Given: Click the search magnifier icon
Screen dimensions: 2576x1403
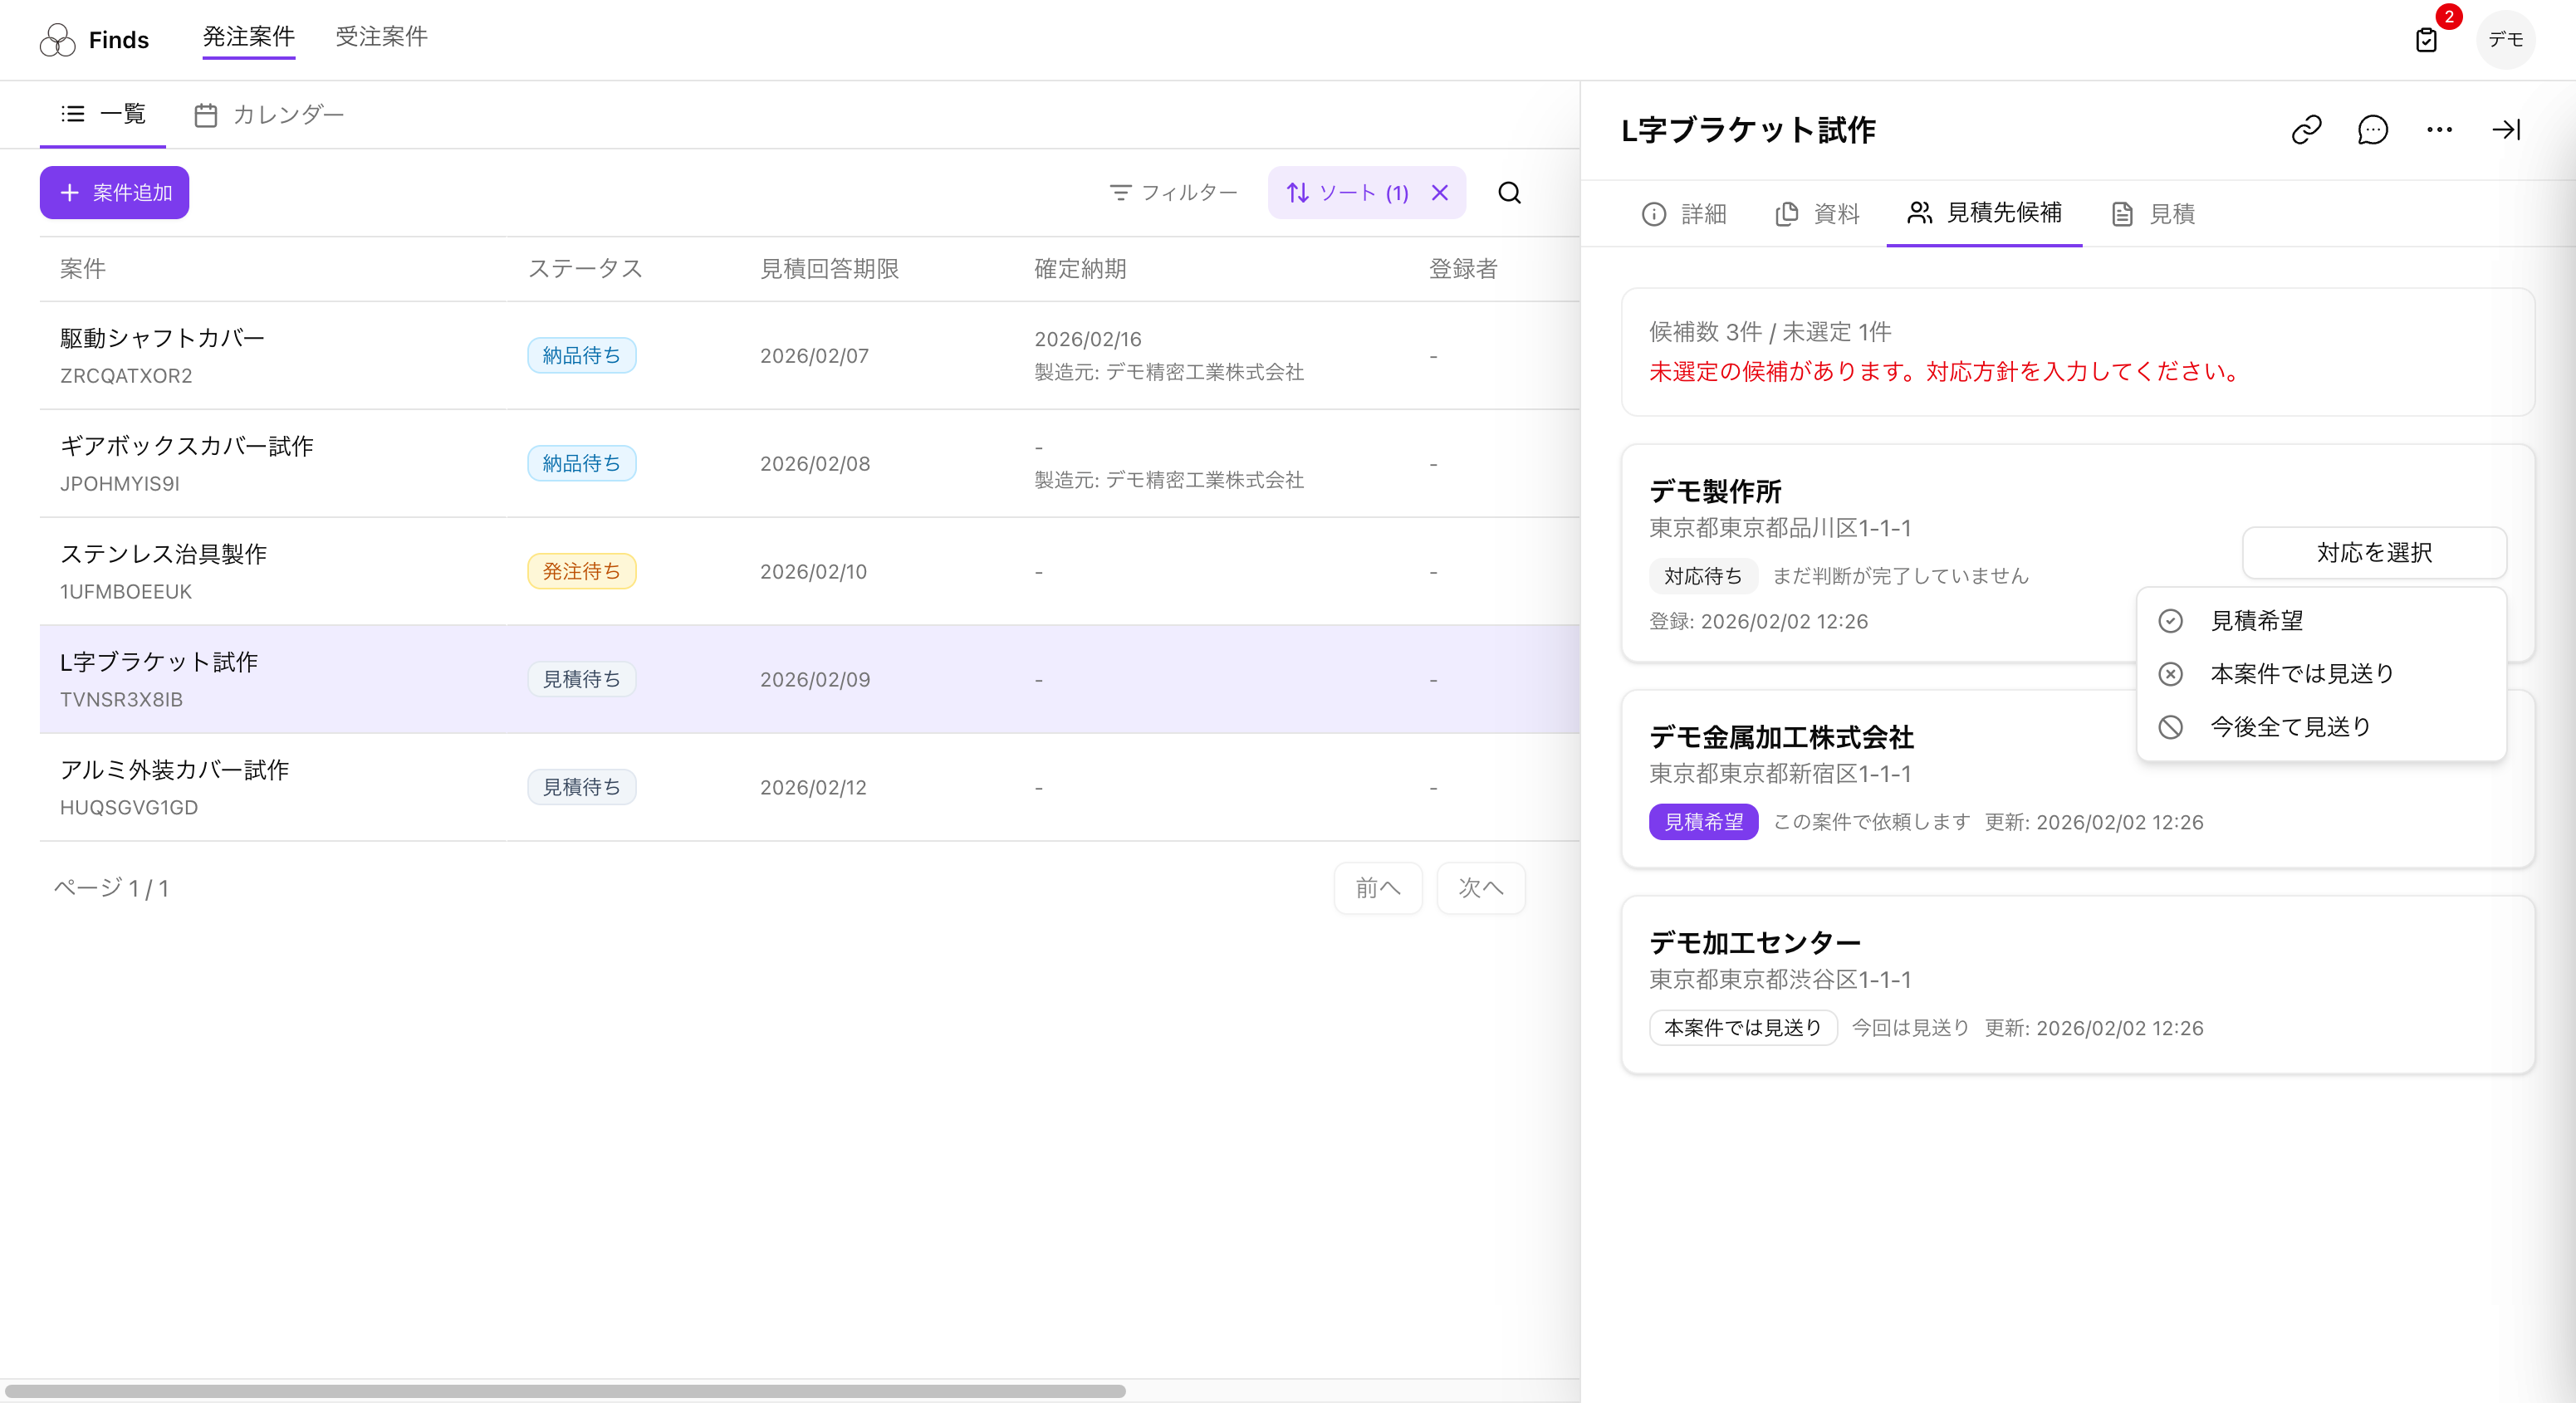Looking at the screenshot, I should [x=1509, y=193].
